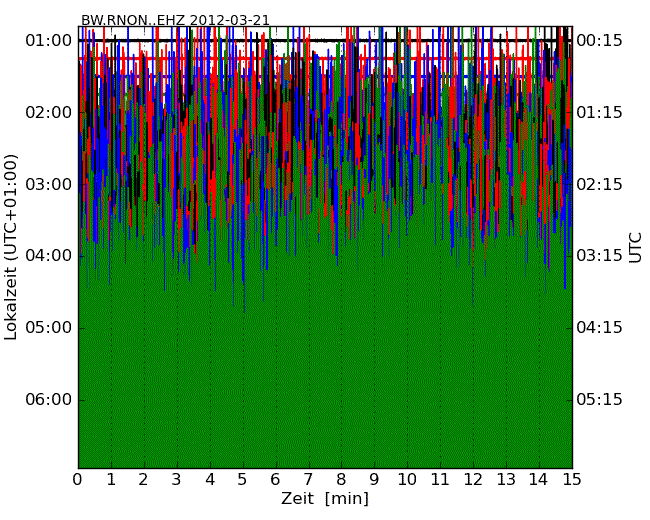Pick the x-axis tick label 1

[x=111, y=480]
